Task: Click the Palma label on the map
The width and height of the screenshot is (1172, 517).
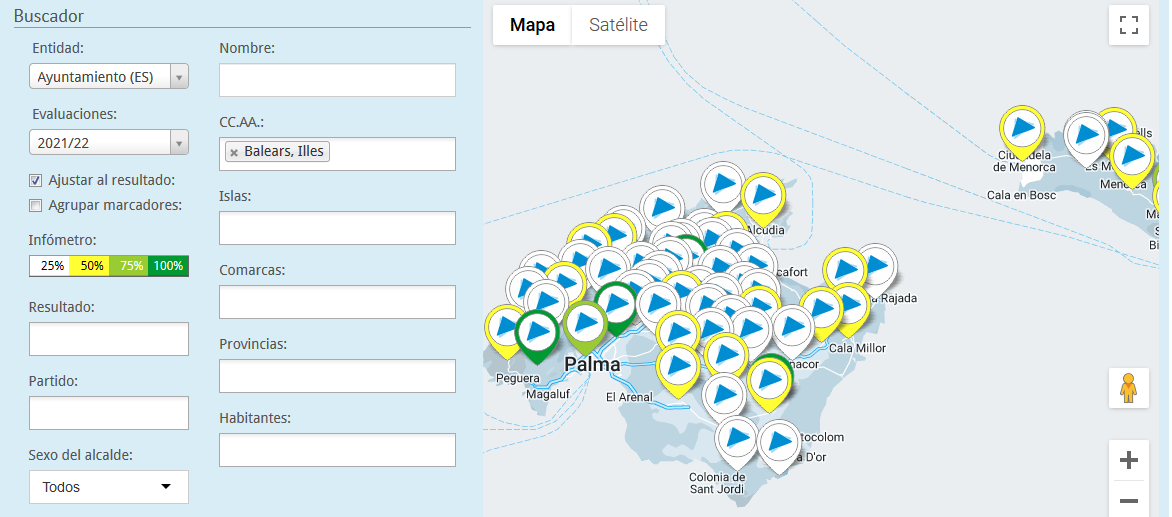Action: (x=592, y=365)
